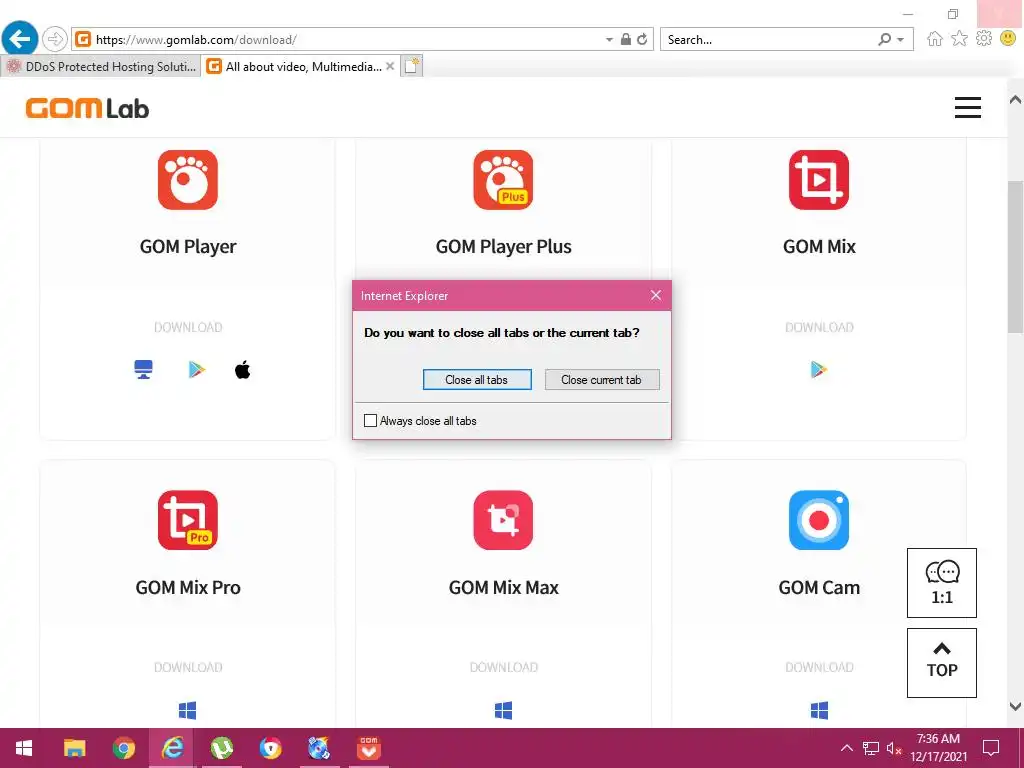This screenshot has height=768, width=1024.
Task: Click the smiley feedback icon
Action: 1008,39
